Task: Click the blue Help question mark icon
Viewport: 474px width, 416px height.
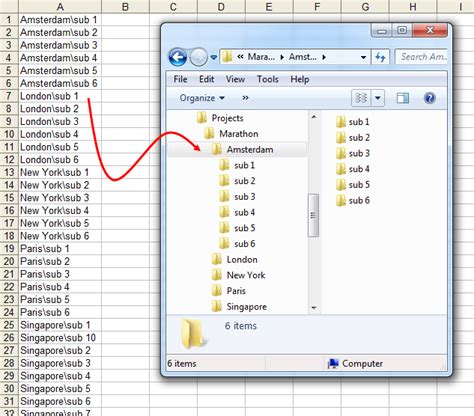Action: 429,98
